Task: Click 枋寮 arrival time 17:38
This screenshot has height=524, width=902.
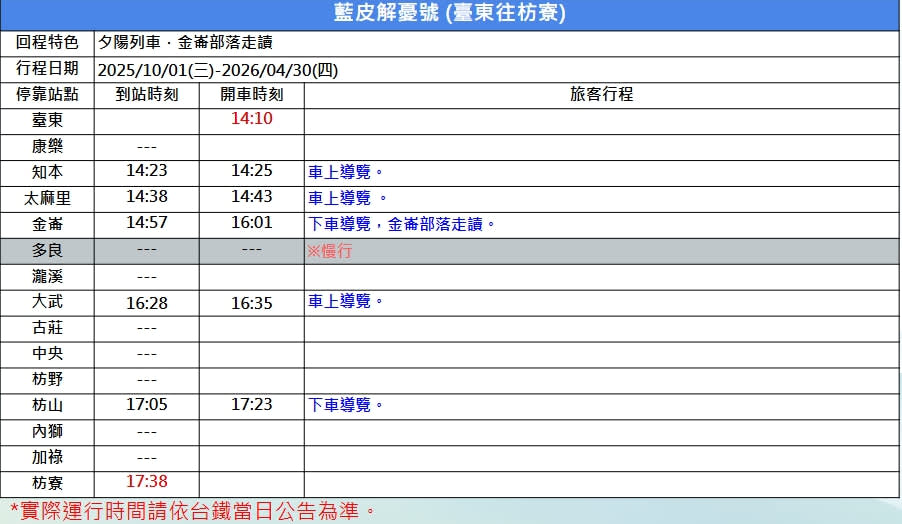Action: (146, 482)
